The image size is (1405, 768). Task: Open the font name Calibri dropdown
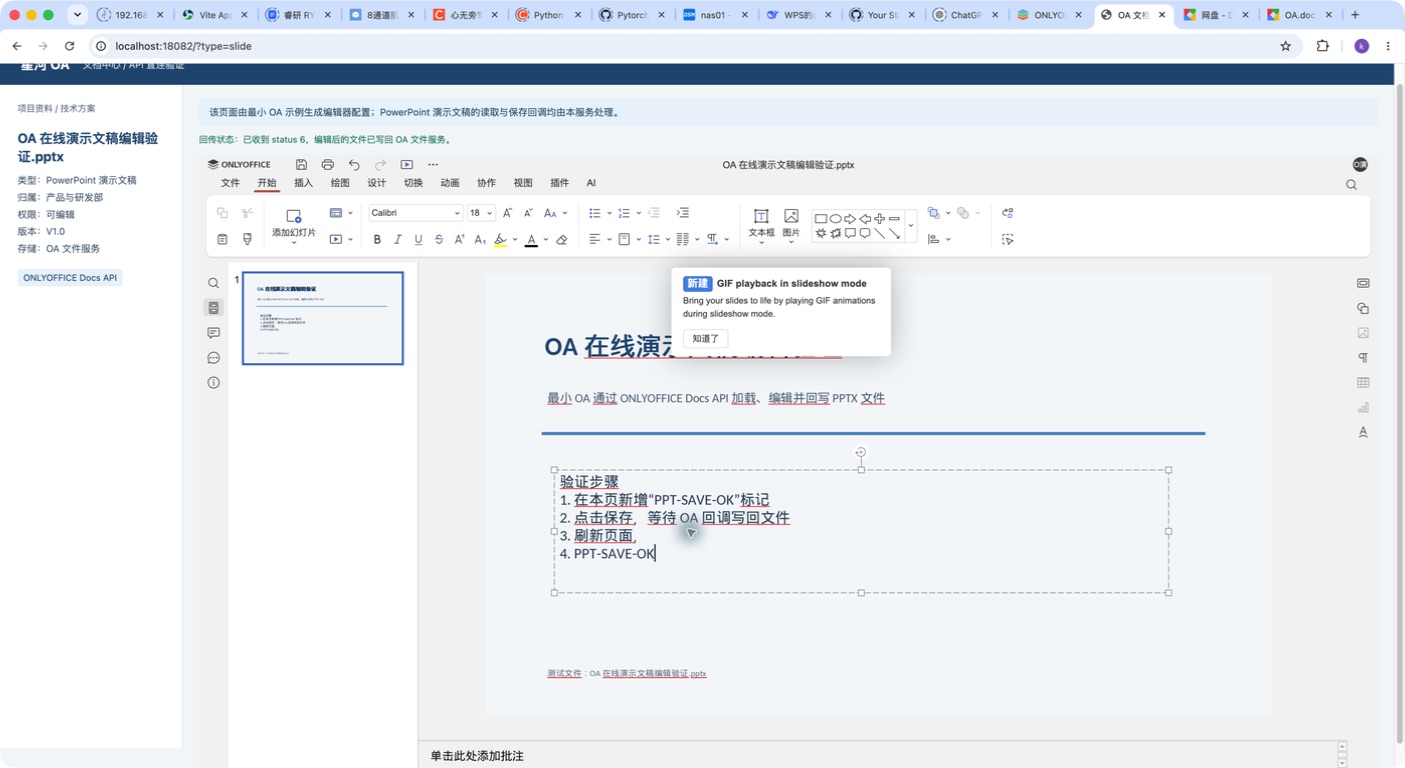pyautogui.click(x=457, y=213)
